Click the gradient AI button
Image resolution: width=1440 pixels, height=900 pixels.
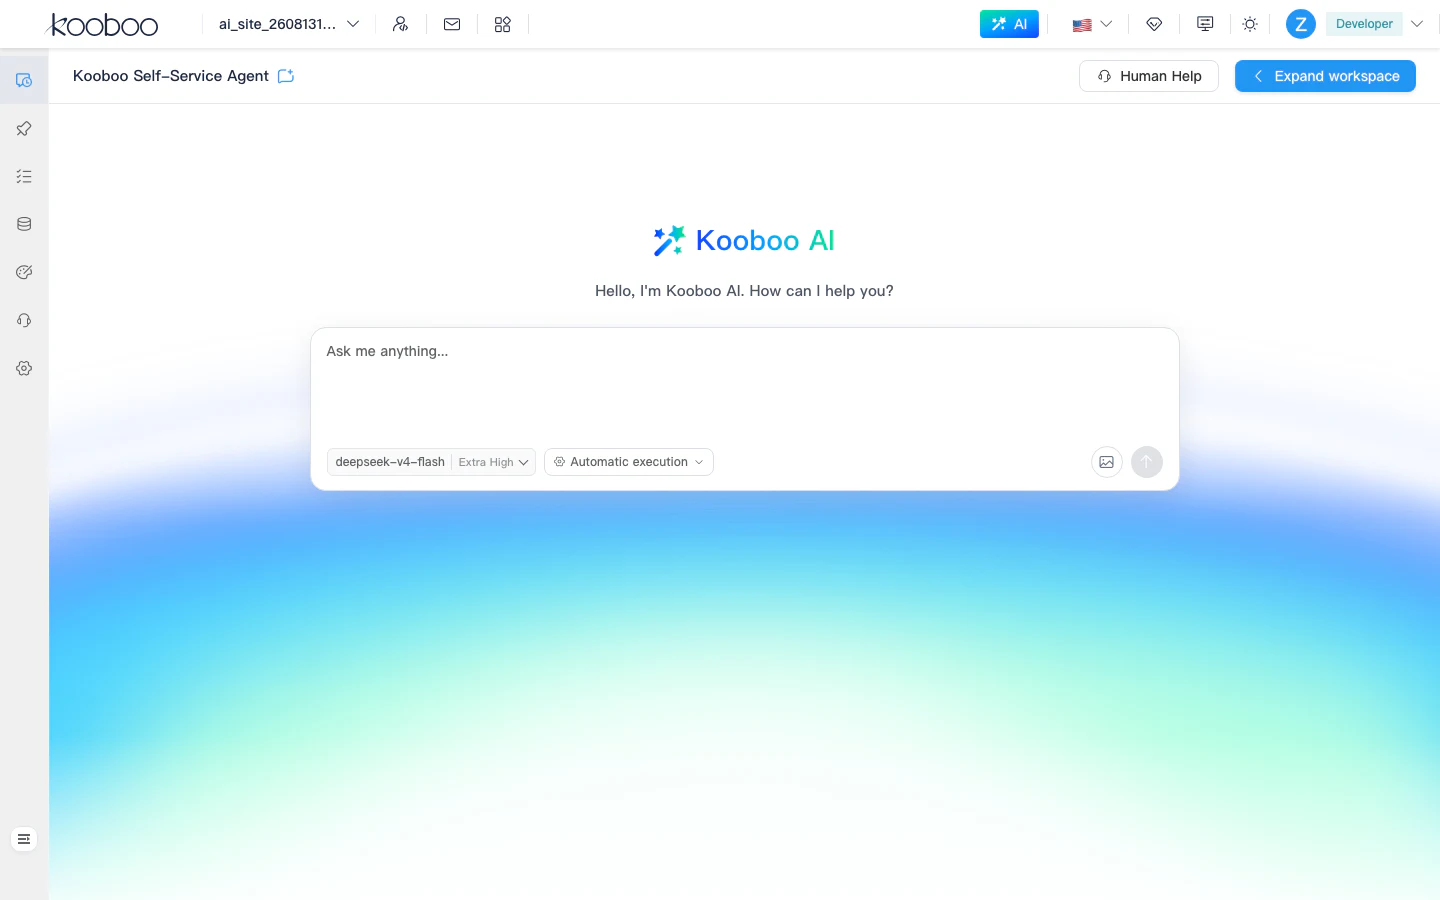1009,24
